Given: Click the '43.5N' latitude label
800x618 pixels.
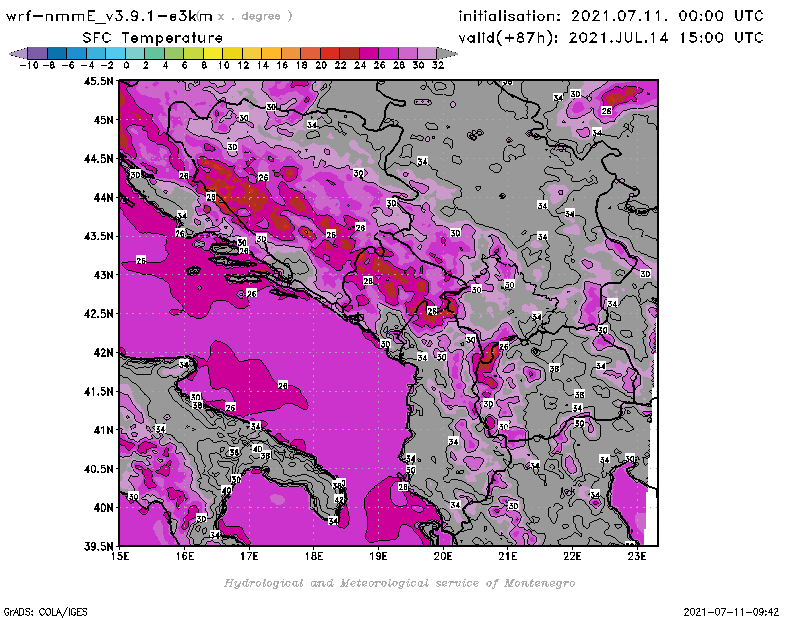Looking at the screenshot, I should (99, 236).
